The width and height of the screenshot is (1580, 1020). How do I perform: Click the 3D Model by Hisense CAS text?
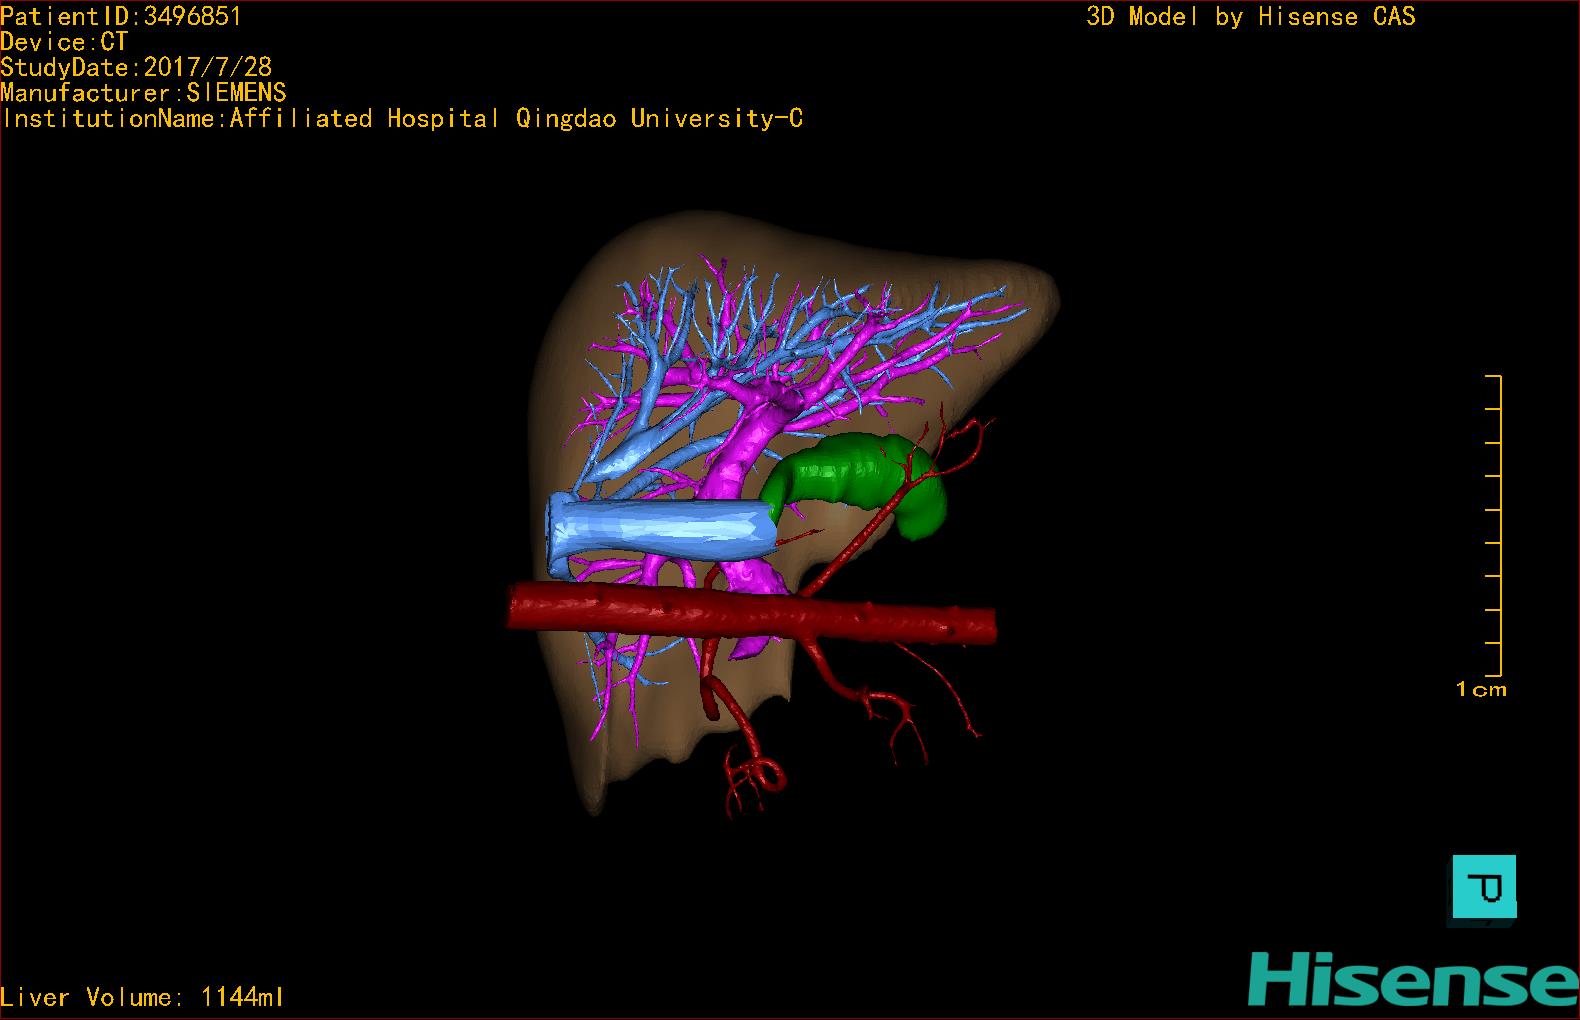pos(1251,16)
